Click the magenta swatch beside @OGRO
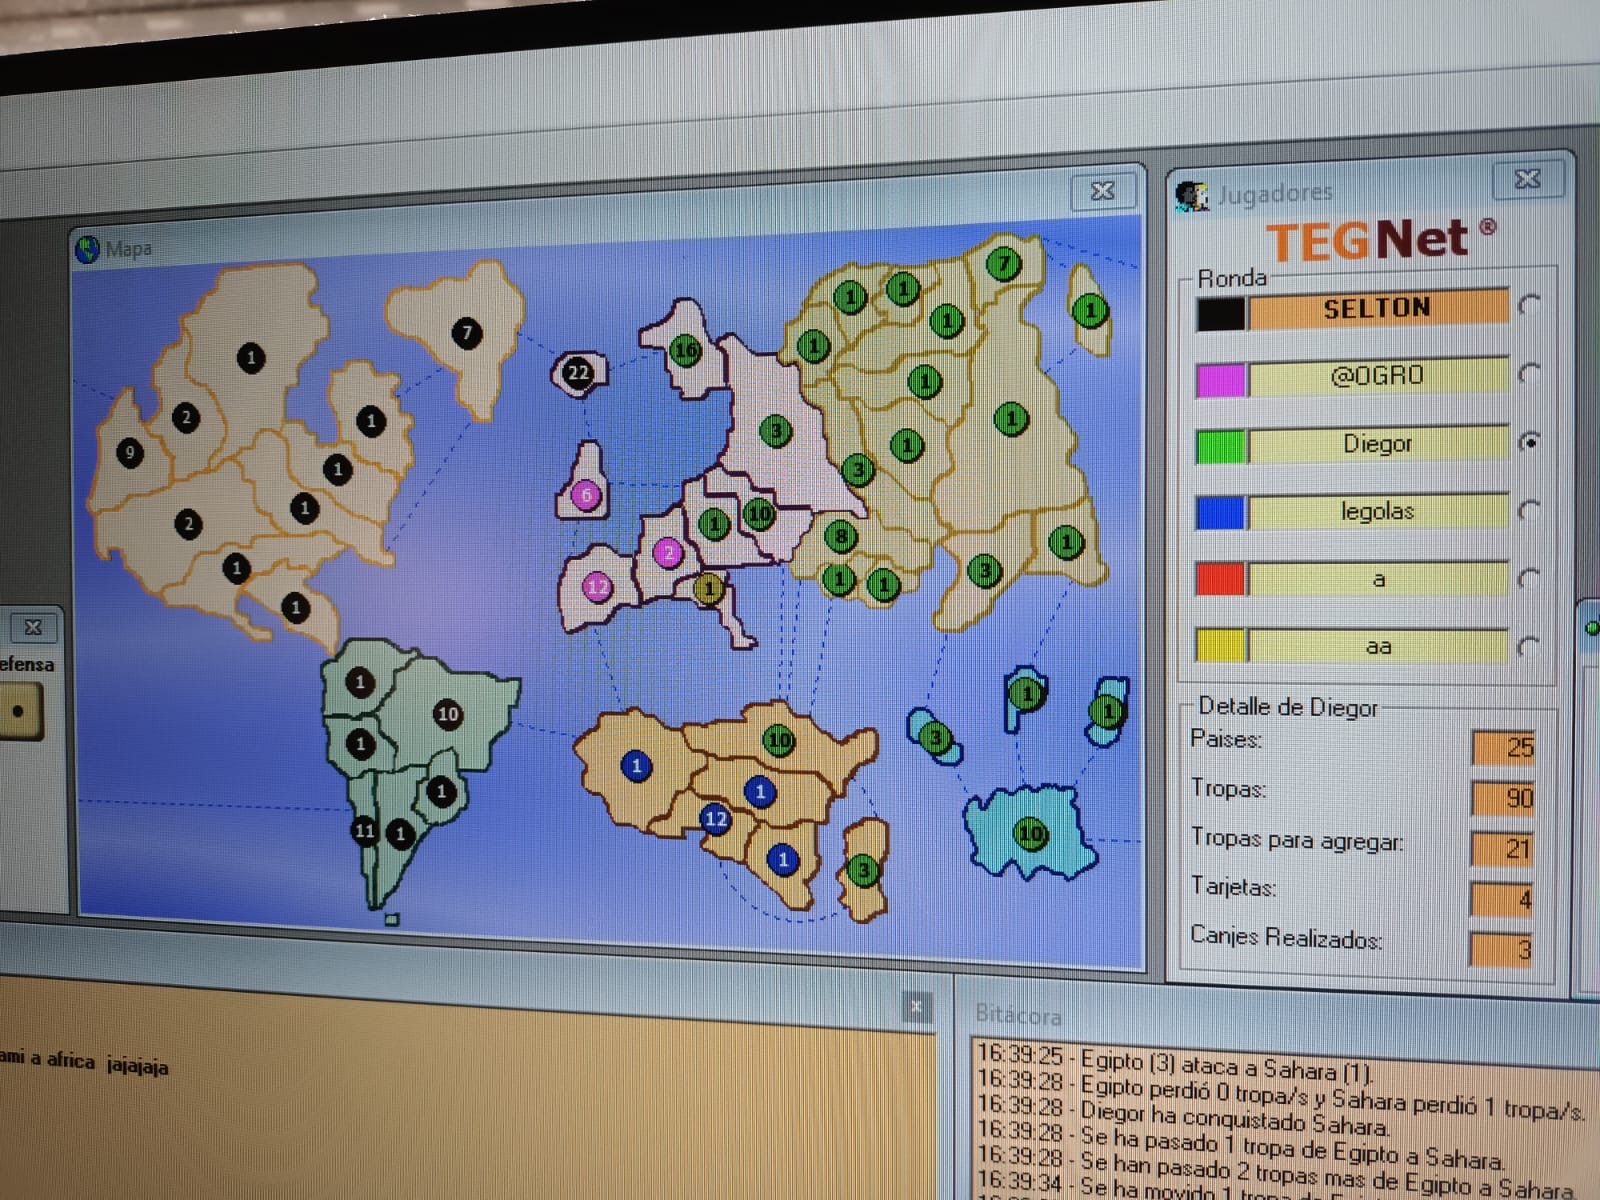Viewport: 1600px width, 1200px height. point(1220,380)
